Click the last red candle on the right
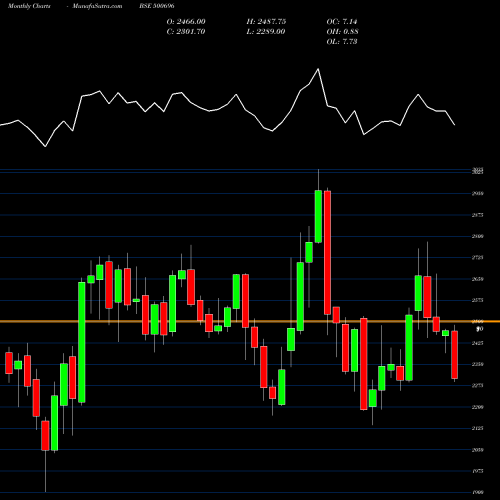 tap(455, 355)
